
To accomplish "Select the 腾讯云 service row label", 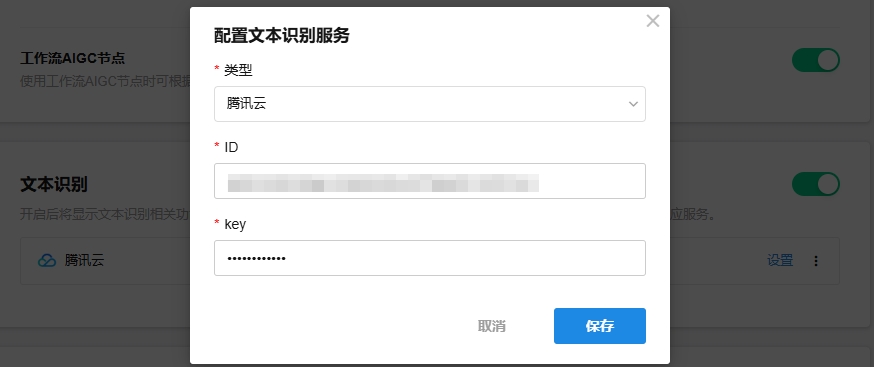I will click(x=84, y=260).
